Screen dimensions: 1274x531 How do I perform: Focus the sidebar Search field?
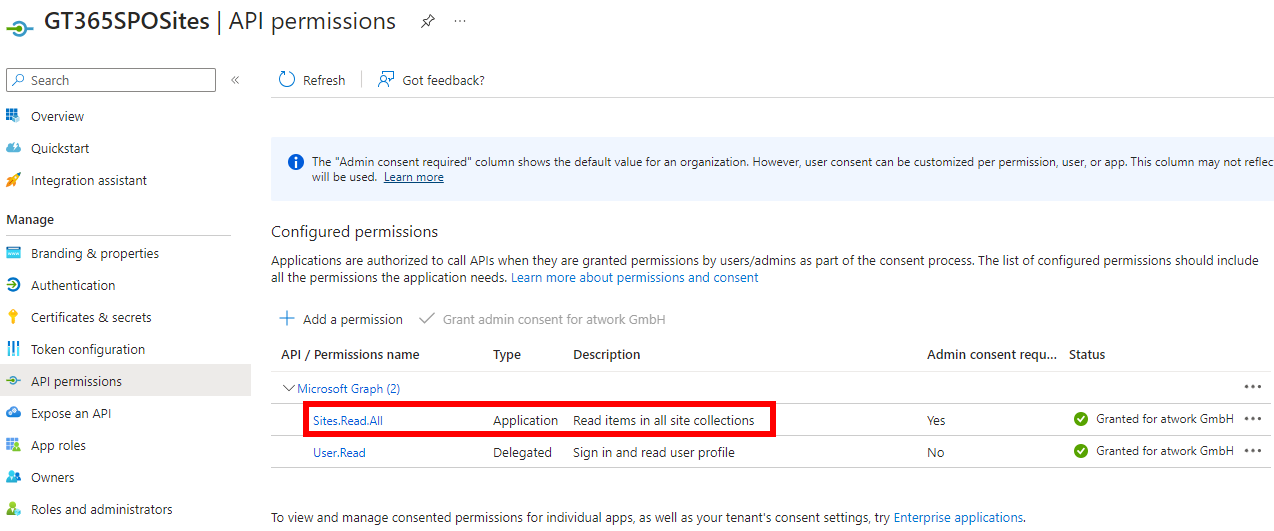point(111,80)
